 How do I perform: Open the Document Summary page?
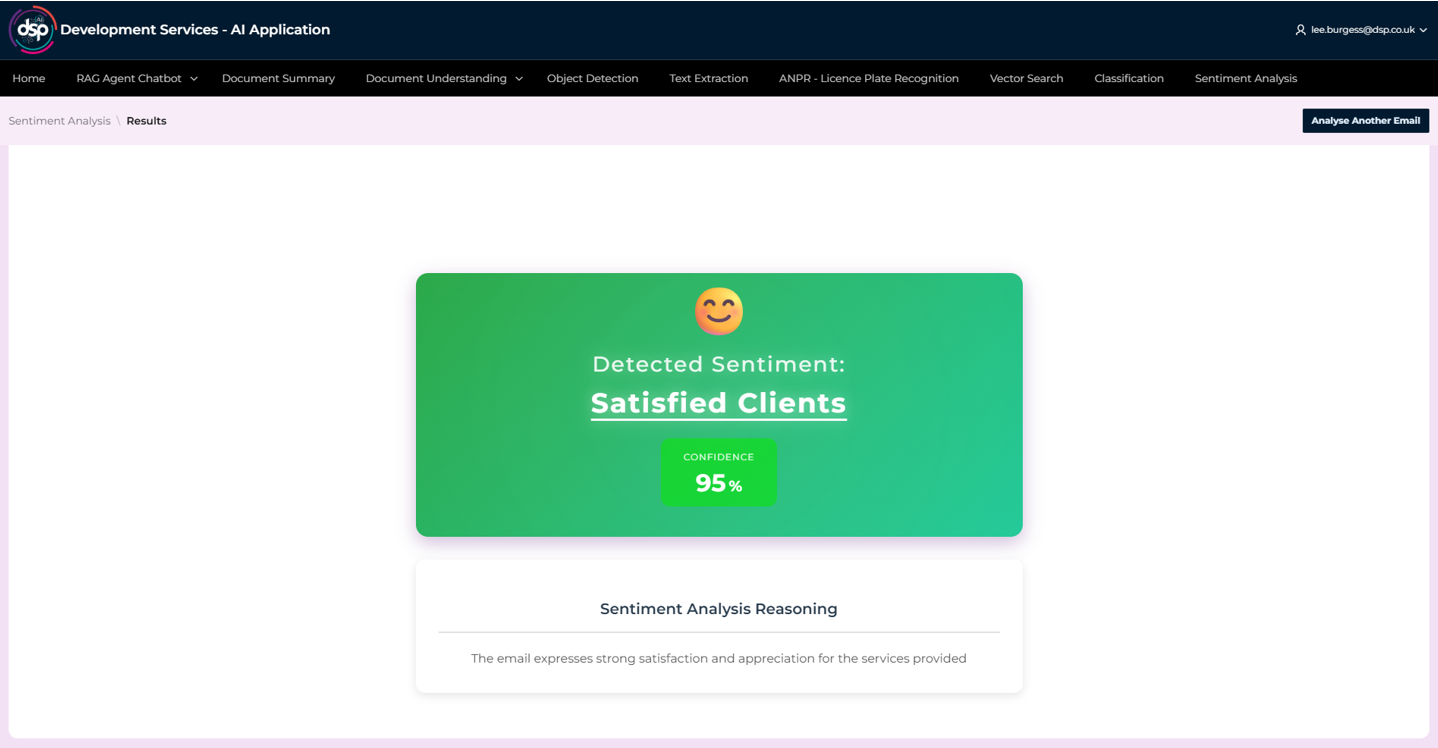tap(278, 78)
